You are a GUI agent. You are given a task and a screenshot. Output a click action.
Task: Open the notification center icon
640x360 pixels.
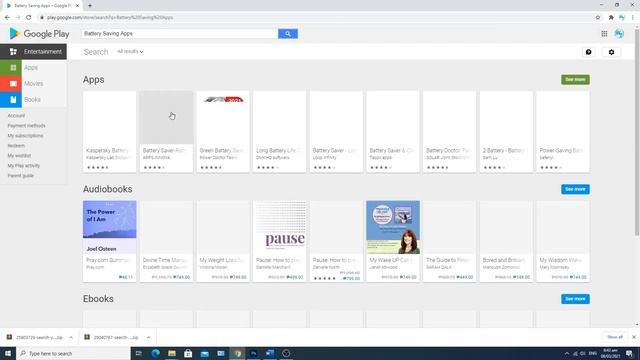click(x=629, y=353)
